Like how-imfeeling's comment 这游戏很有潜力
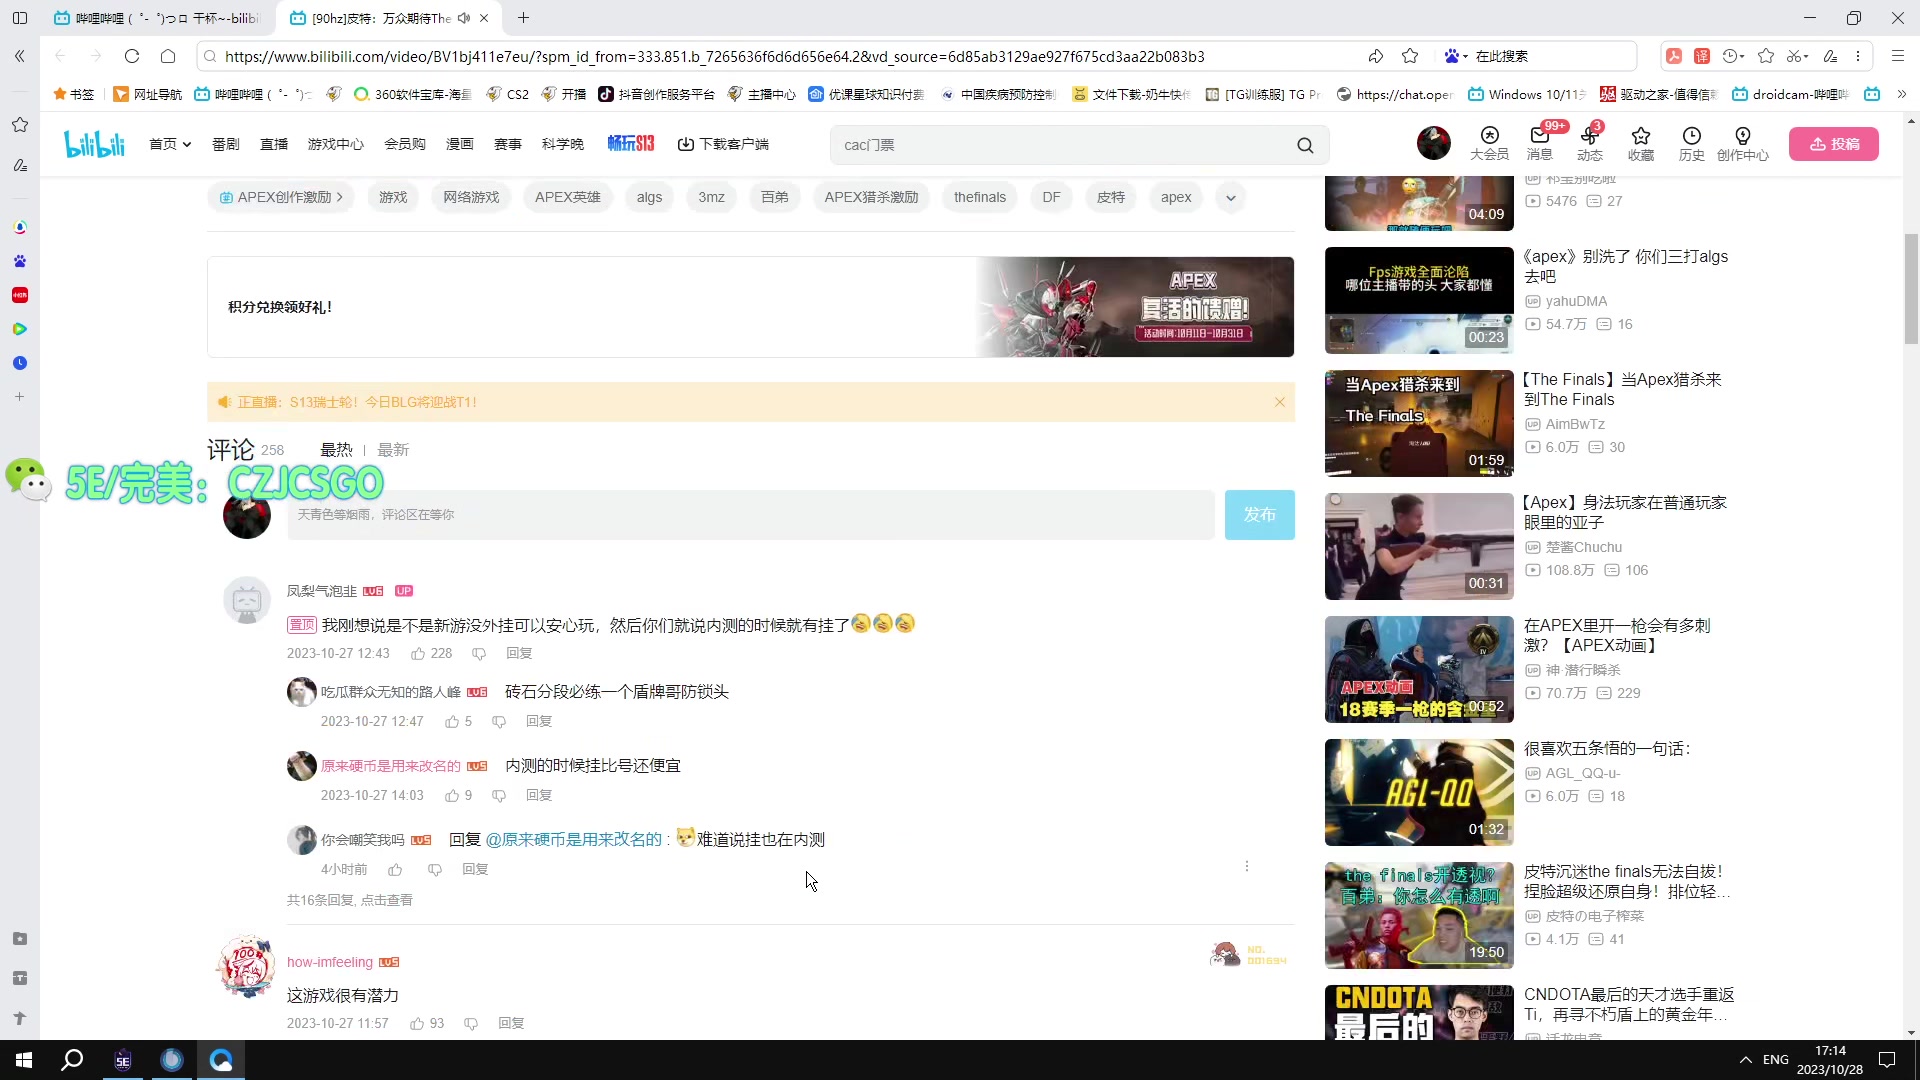 click(419, 1023)
